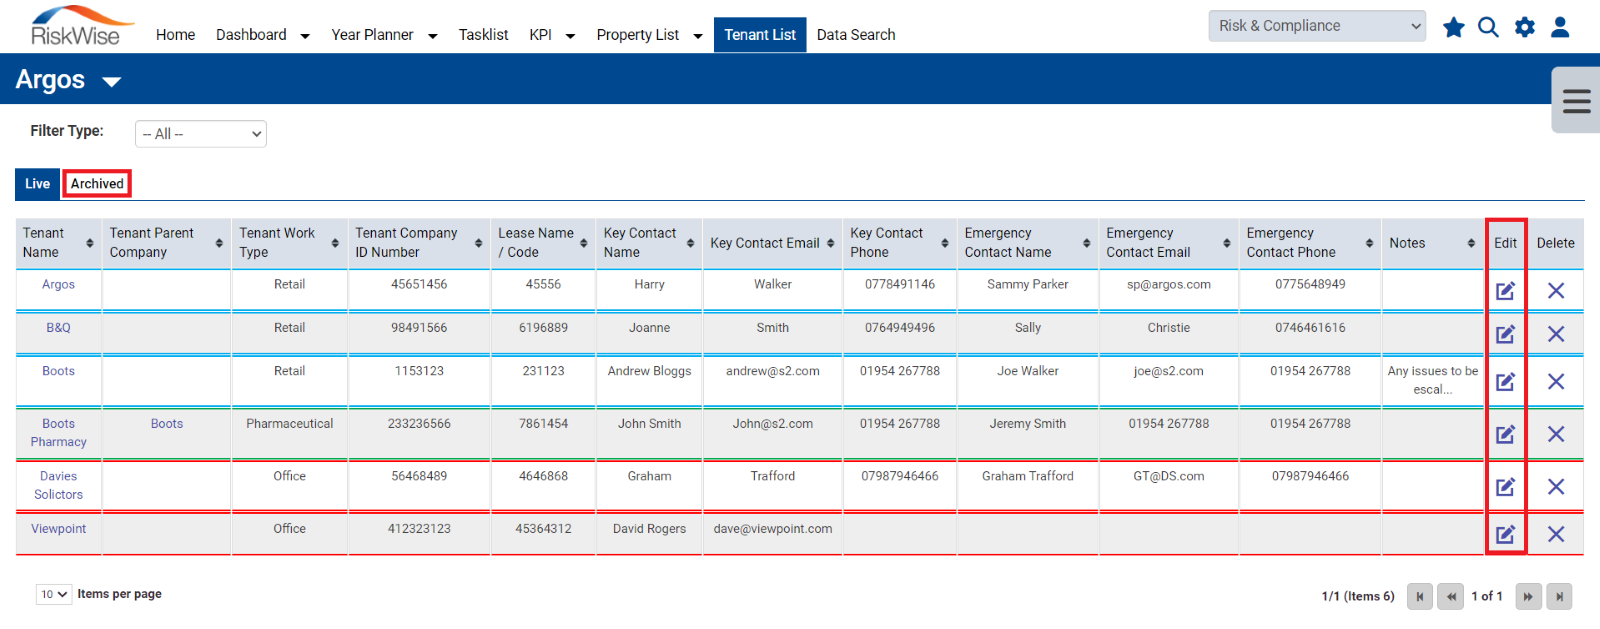Edit the Viewpoint tenant row
1600x629 pixels.
pyautogui.click(x=1505, y=534)
